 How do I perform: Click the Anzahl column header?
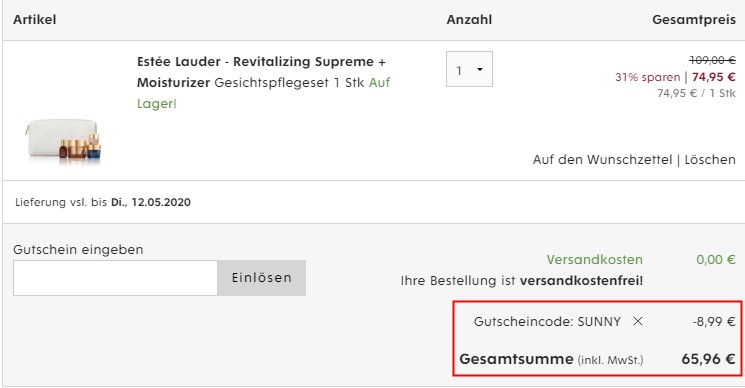(469, 20)
